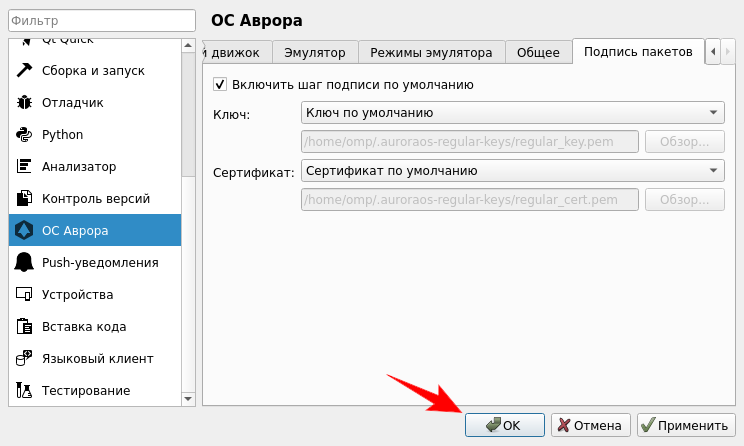This screenshot has height=446, width=744.
Task: Select the Testing flask icon
Action: point(25,390)
